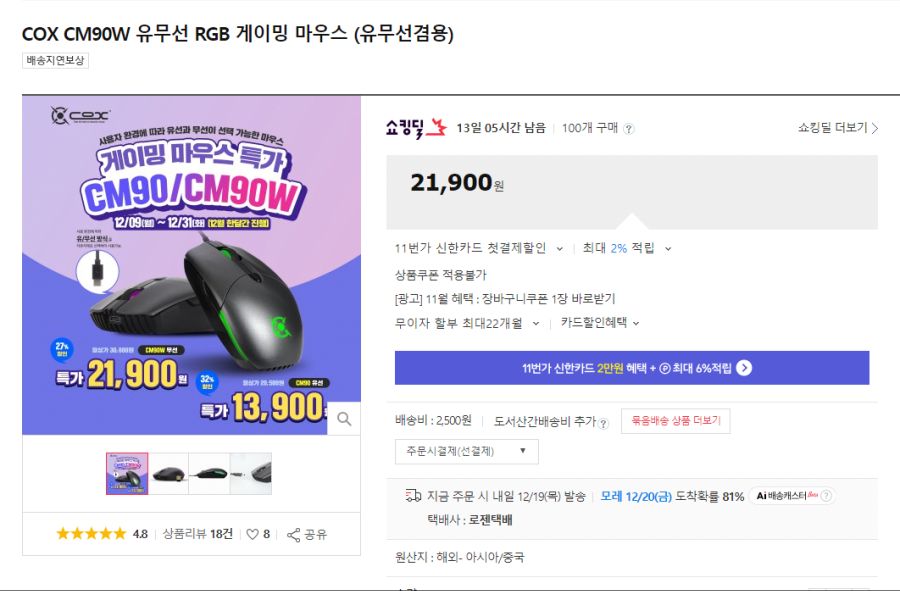Open the 주문시결제(선결제) payment dropdown
This screenshot has height=591, width=900.
pyautogui.click(x=467, y=450)
